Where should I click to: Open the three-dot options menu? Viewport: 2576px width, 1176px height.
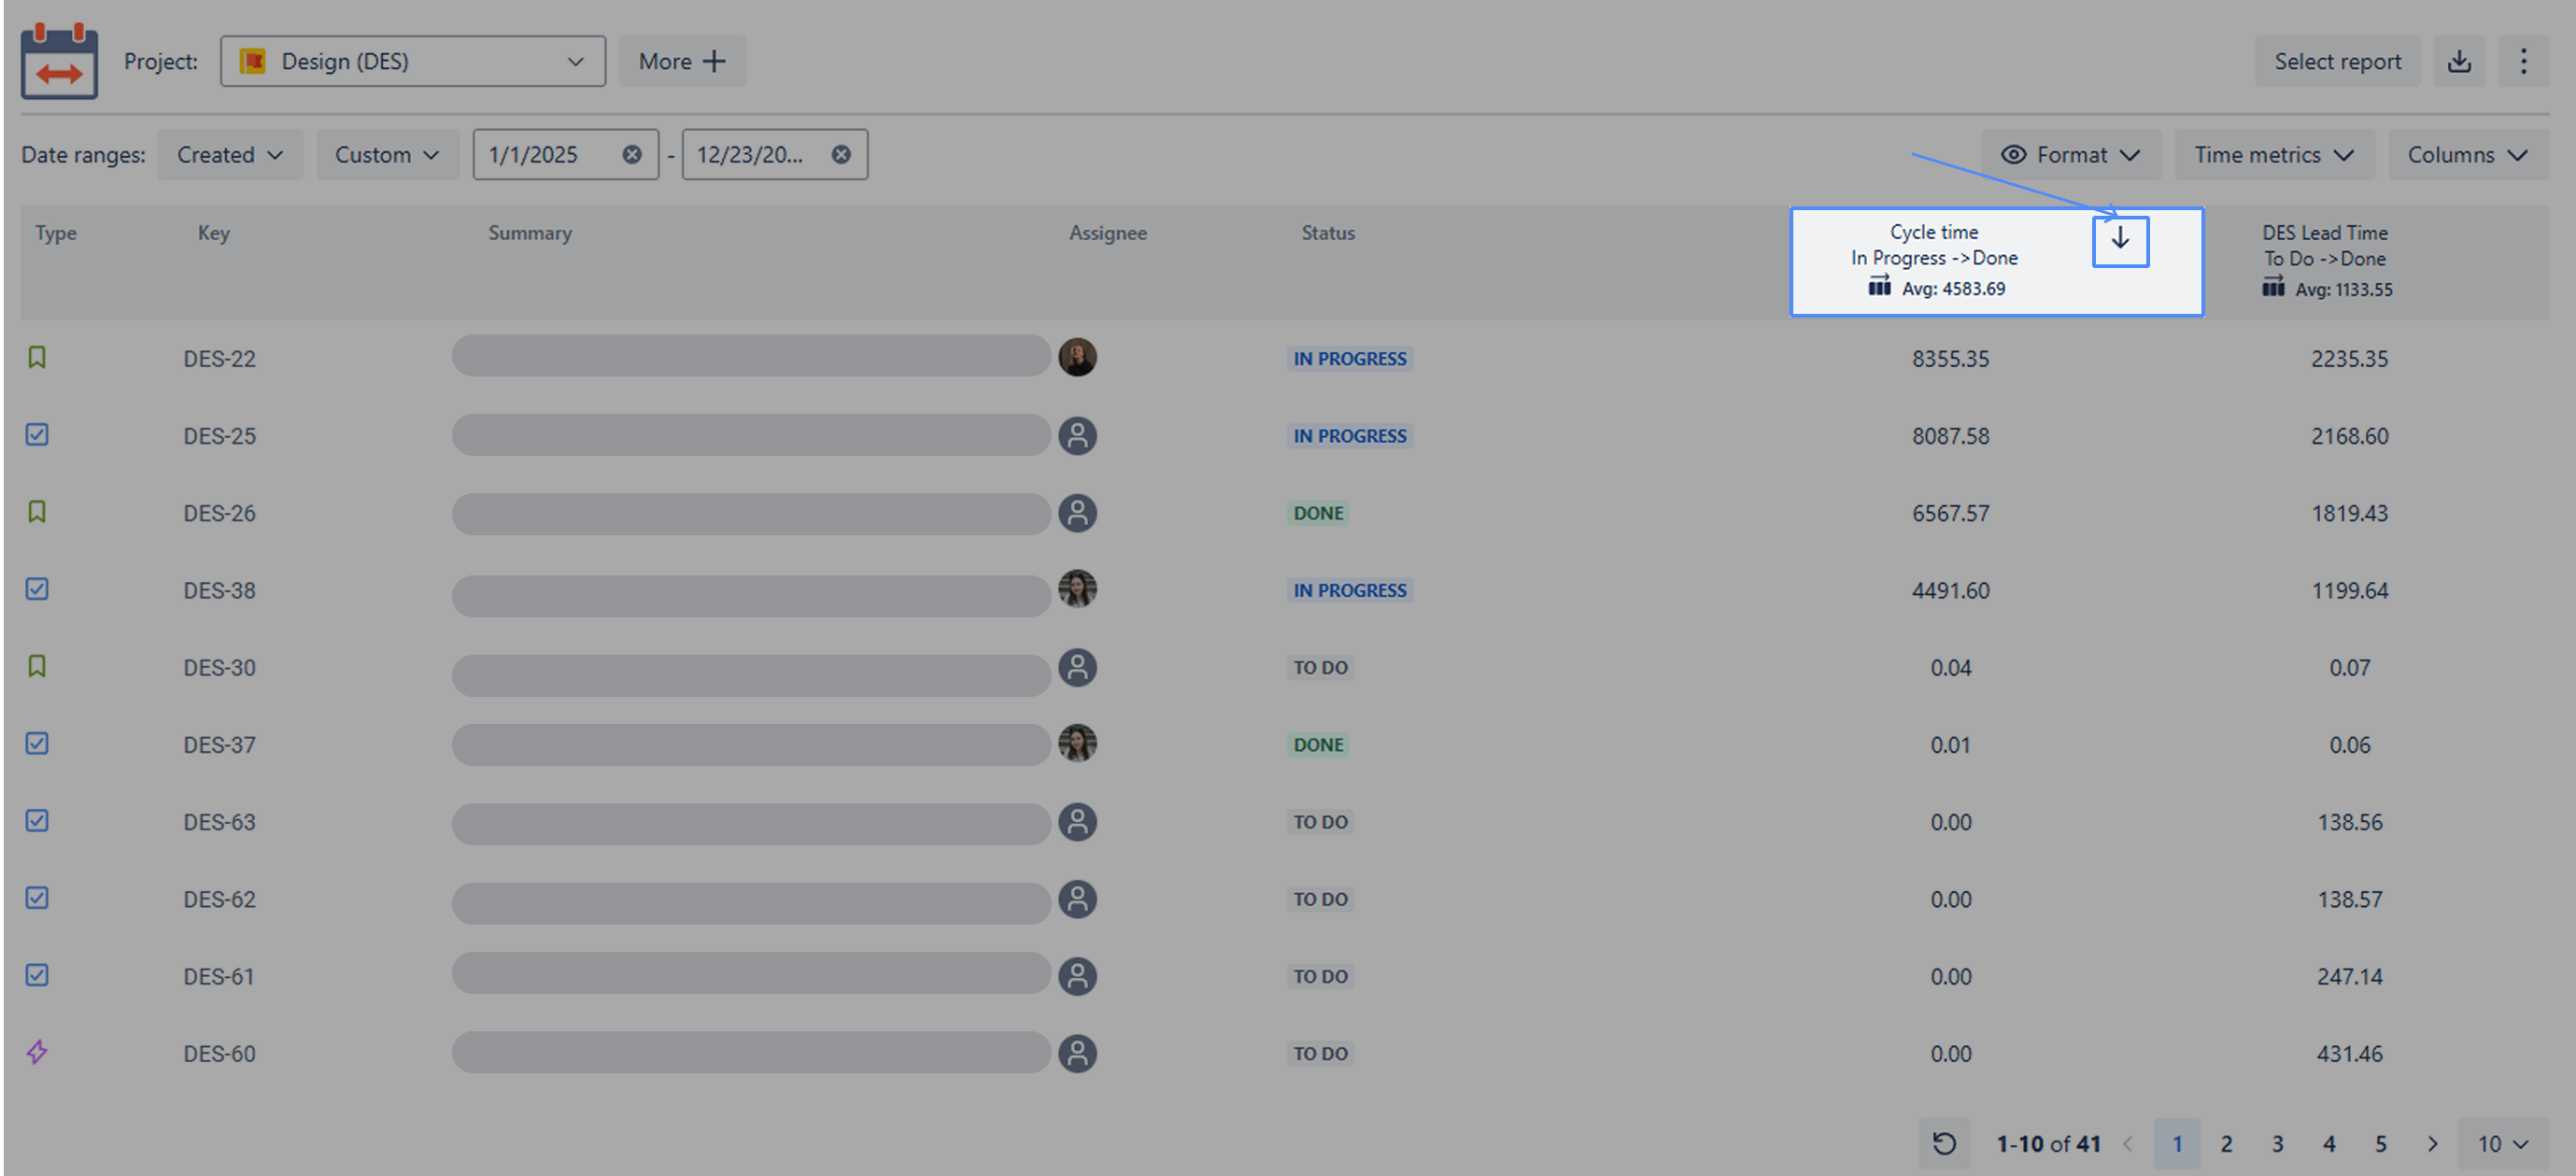[x=2522, y=62]
